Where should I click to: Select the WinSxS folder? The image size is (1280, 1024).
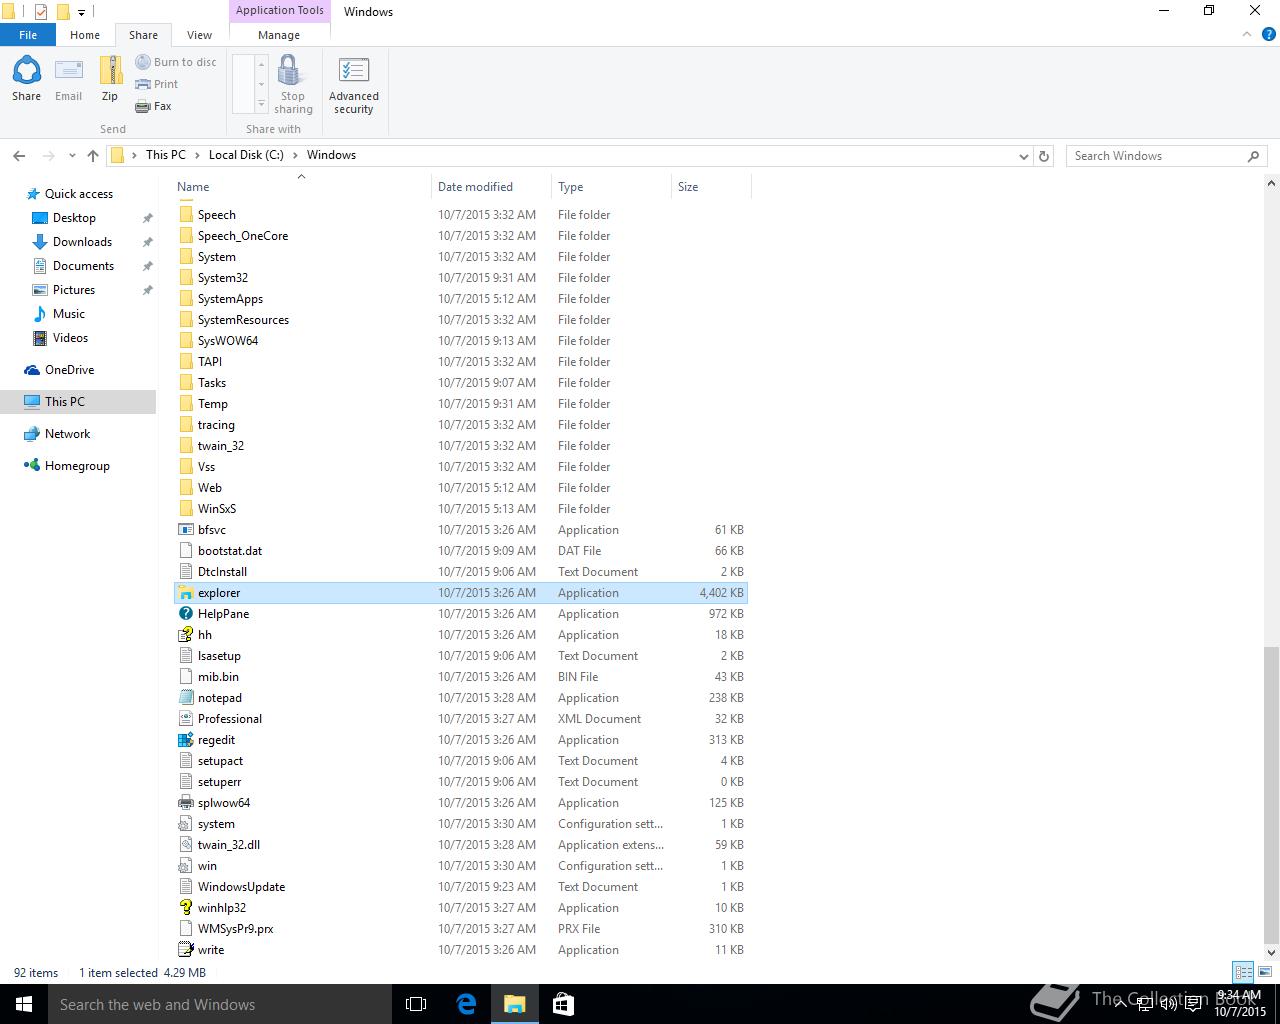(461, 509)
